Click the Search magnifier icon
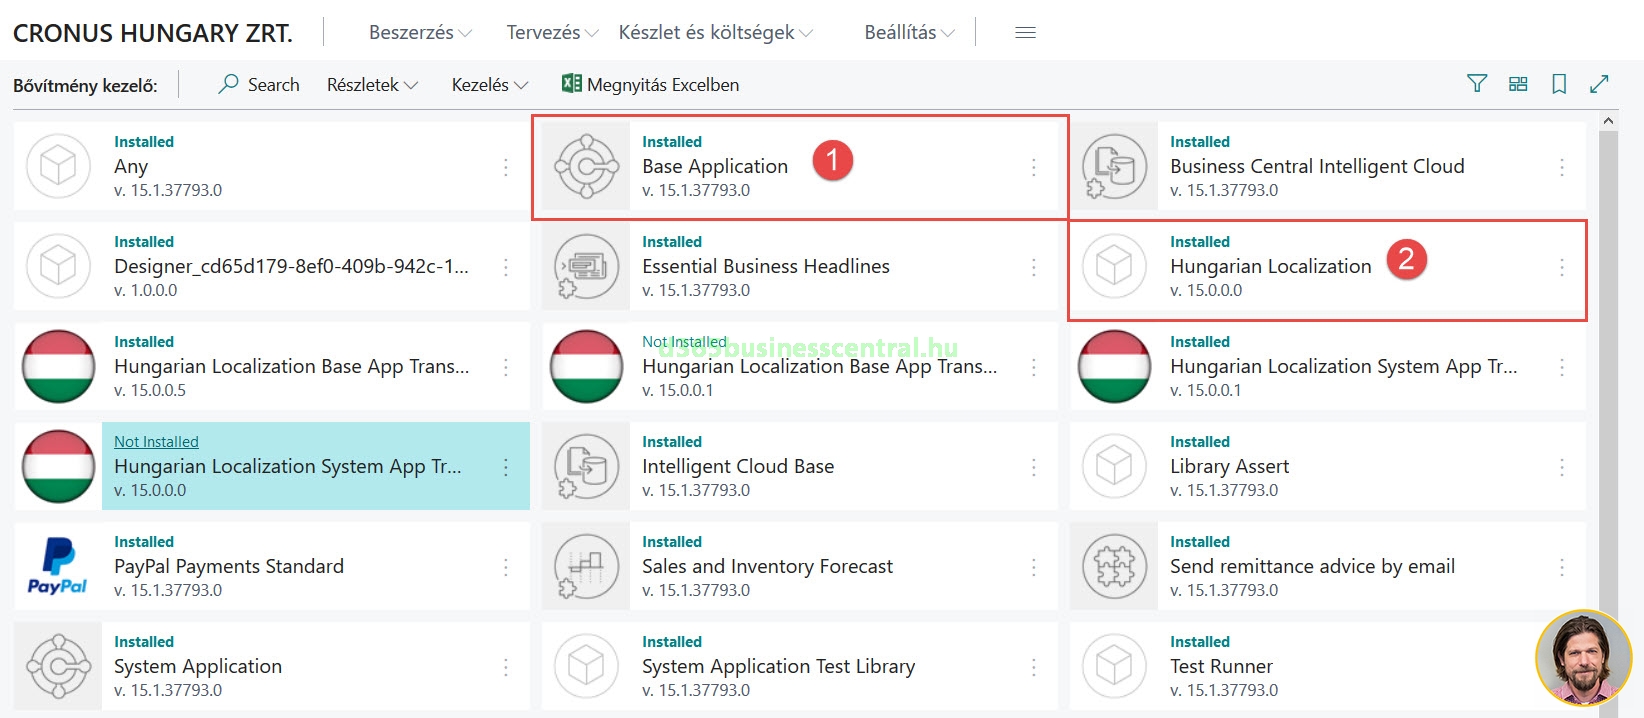Viewport: 1644px width, 718px height. (229, 84)
